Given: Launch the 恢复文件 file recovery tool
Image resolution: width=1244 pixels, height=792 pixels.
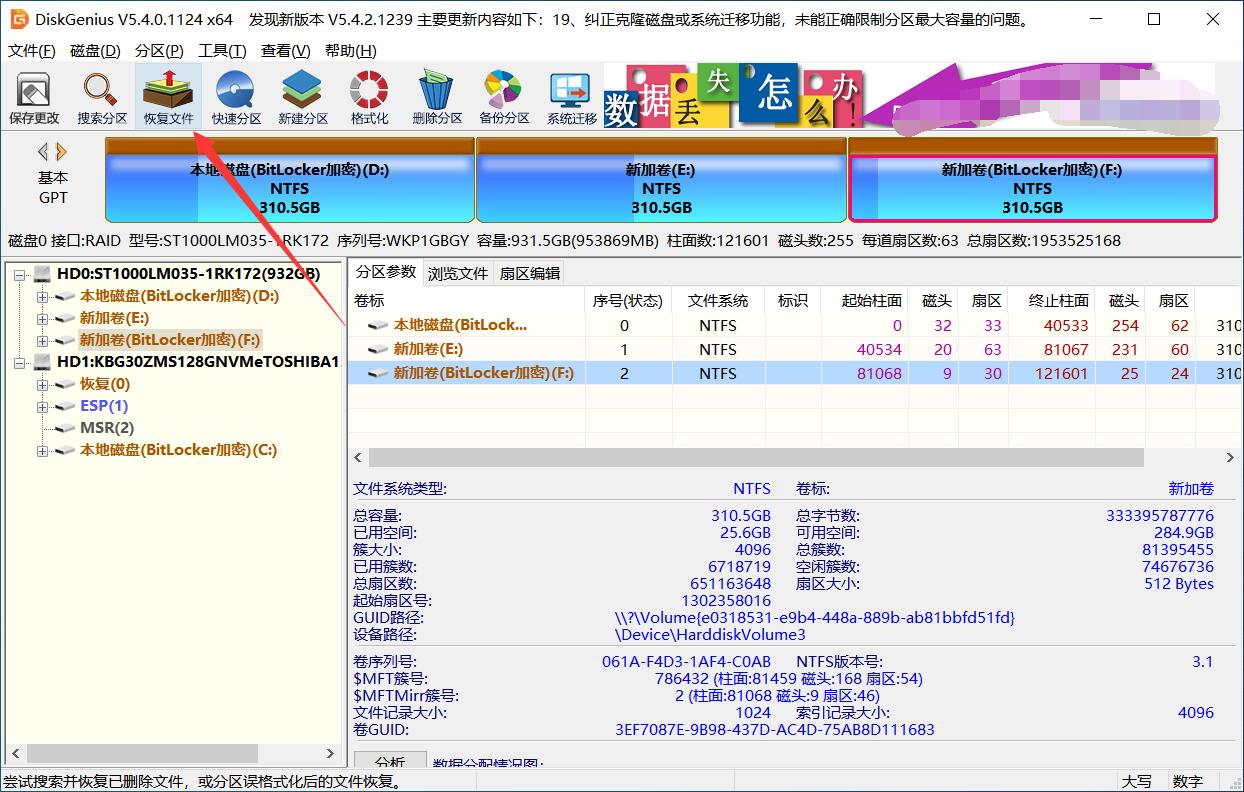Looking at the screenshot, I should click(x=168, y=98).
